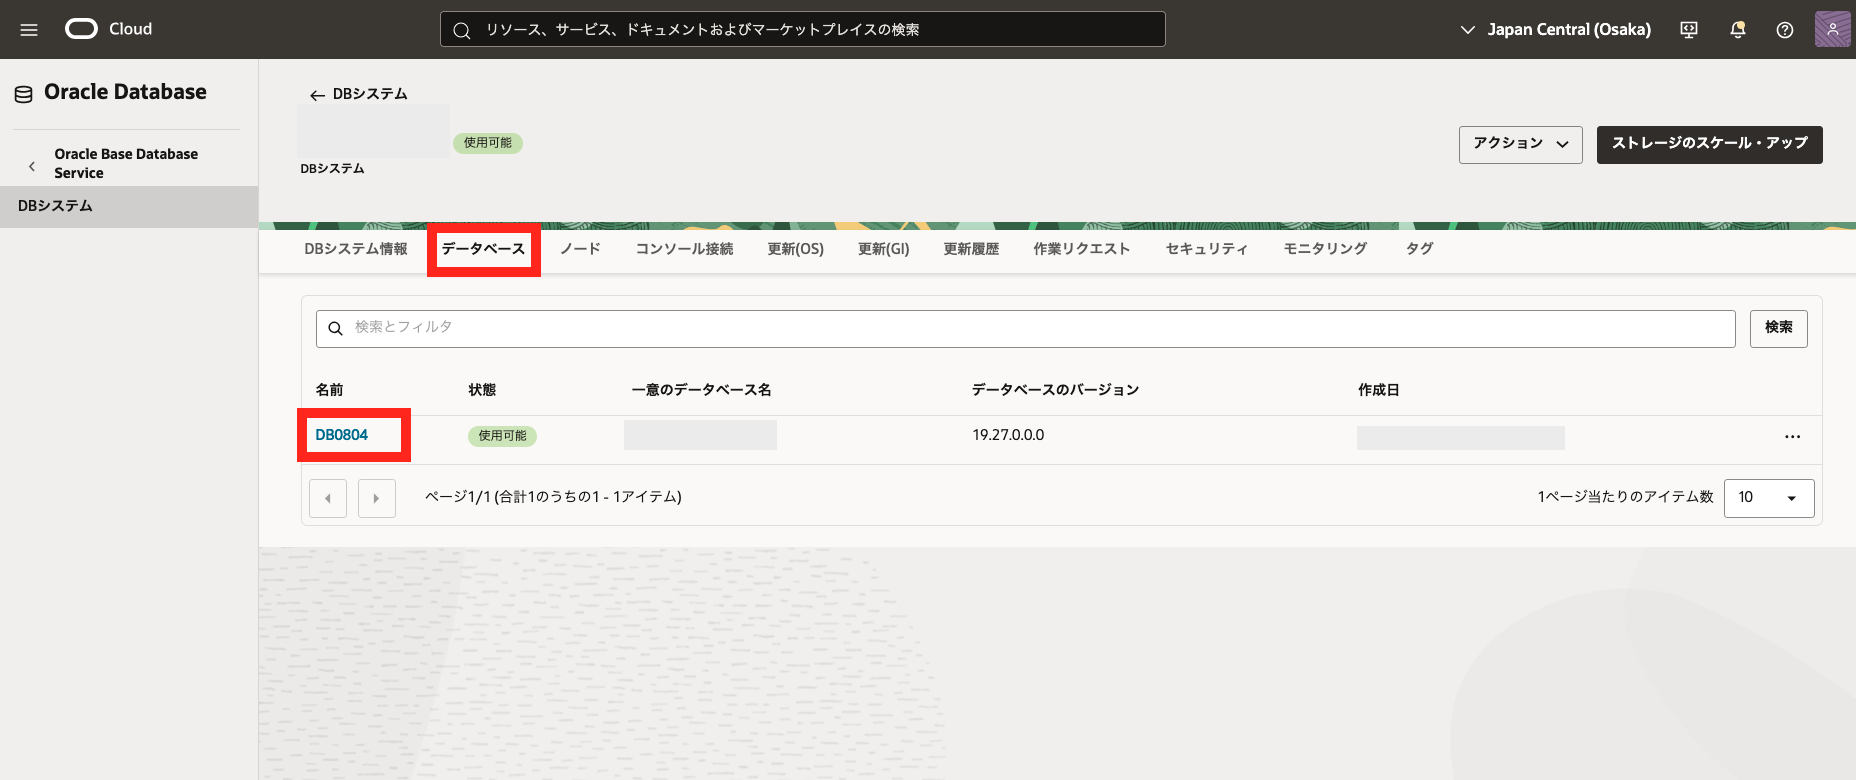Open the hamburger navigation menu
1856x780 pixels.
[x=29, y=30]
